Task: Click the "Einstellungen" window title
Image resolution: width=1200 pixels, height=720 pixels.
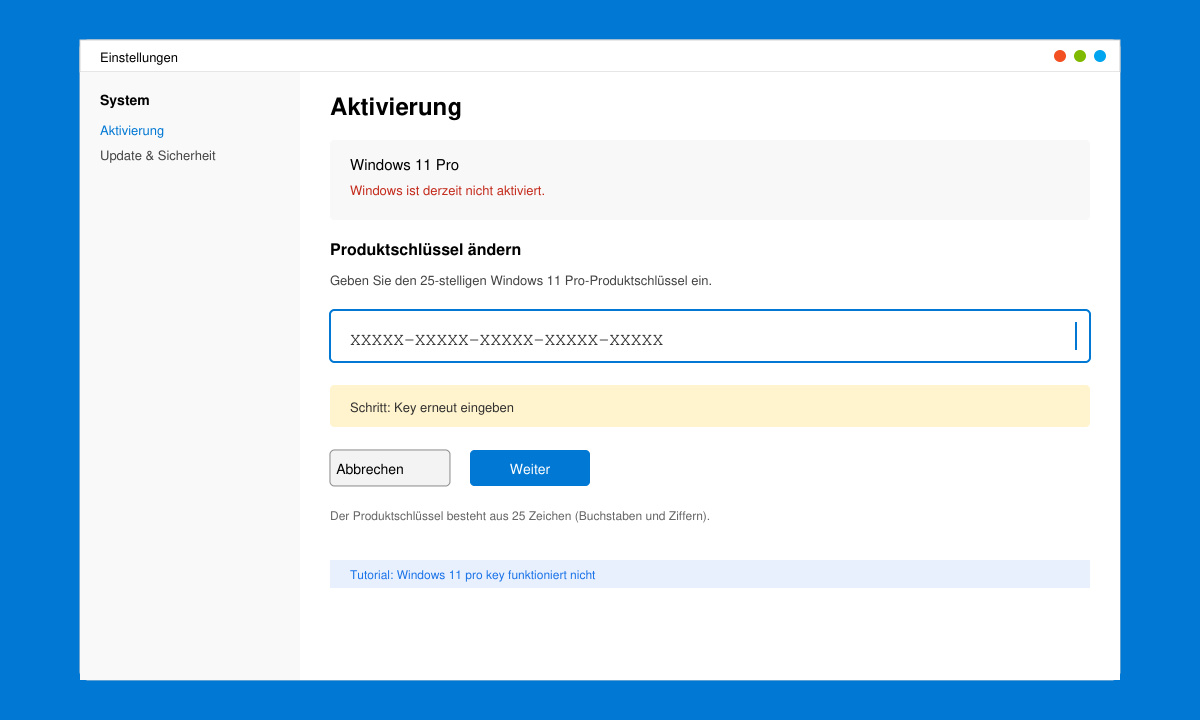Action: (139, 57)
